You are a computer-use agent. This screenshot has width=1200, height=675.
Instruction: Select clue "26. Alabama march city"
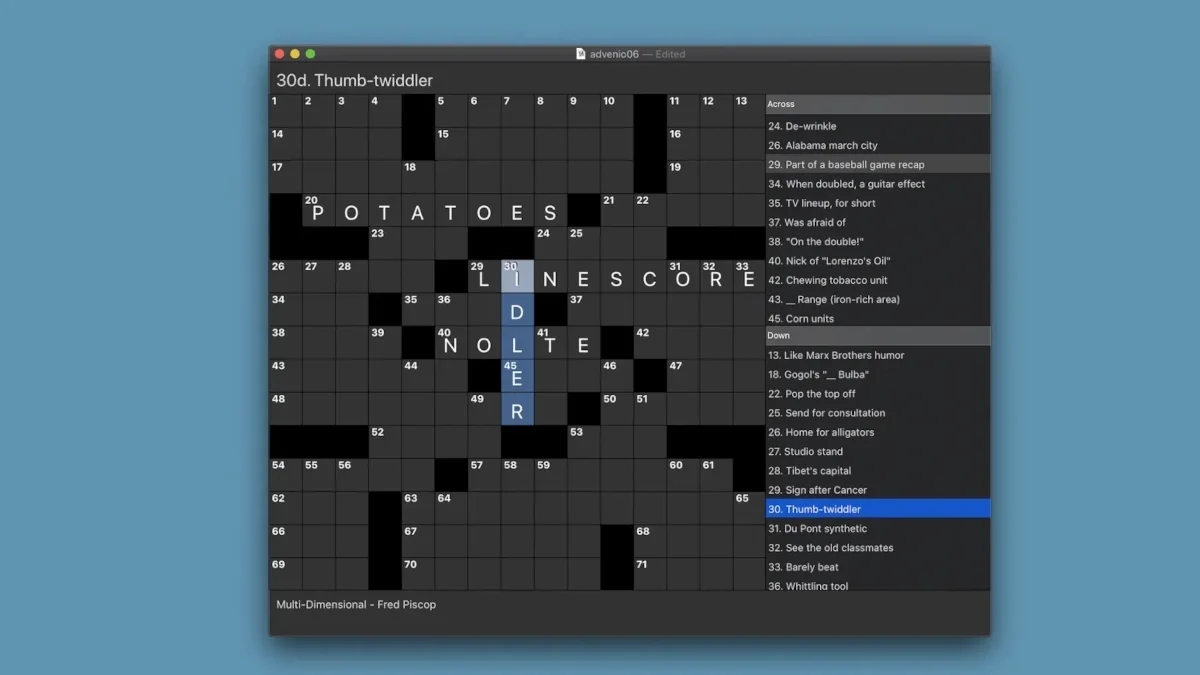point(877,145)
